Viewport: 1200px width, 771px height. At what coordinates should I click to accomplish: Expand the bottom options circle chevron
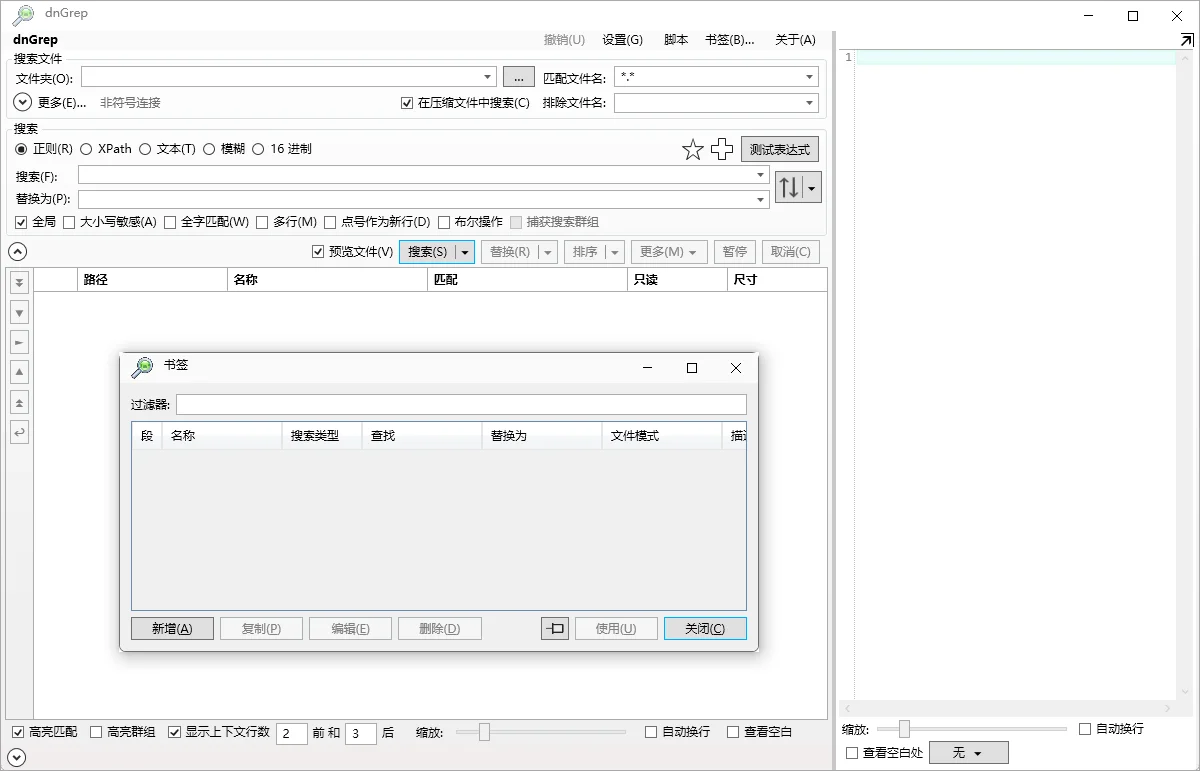17,758
